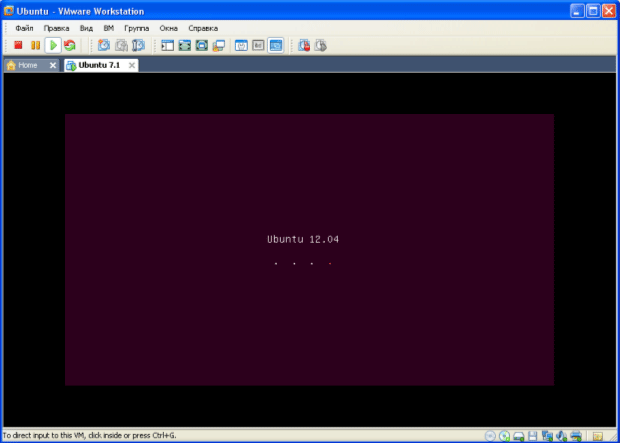This screenshot has height=443, width=620.
Task: Show the console view icon
Action: click(x=276, y=45)
